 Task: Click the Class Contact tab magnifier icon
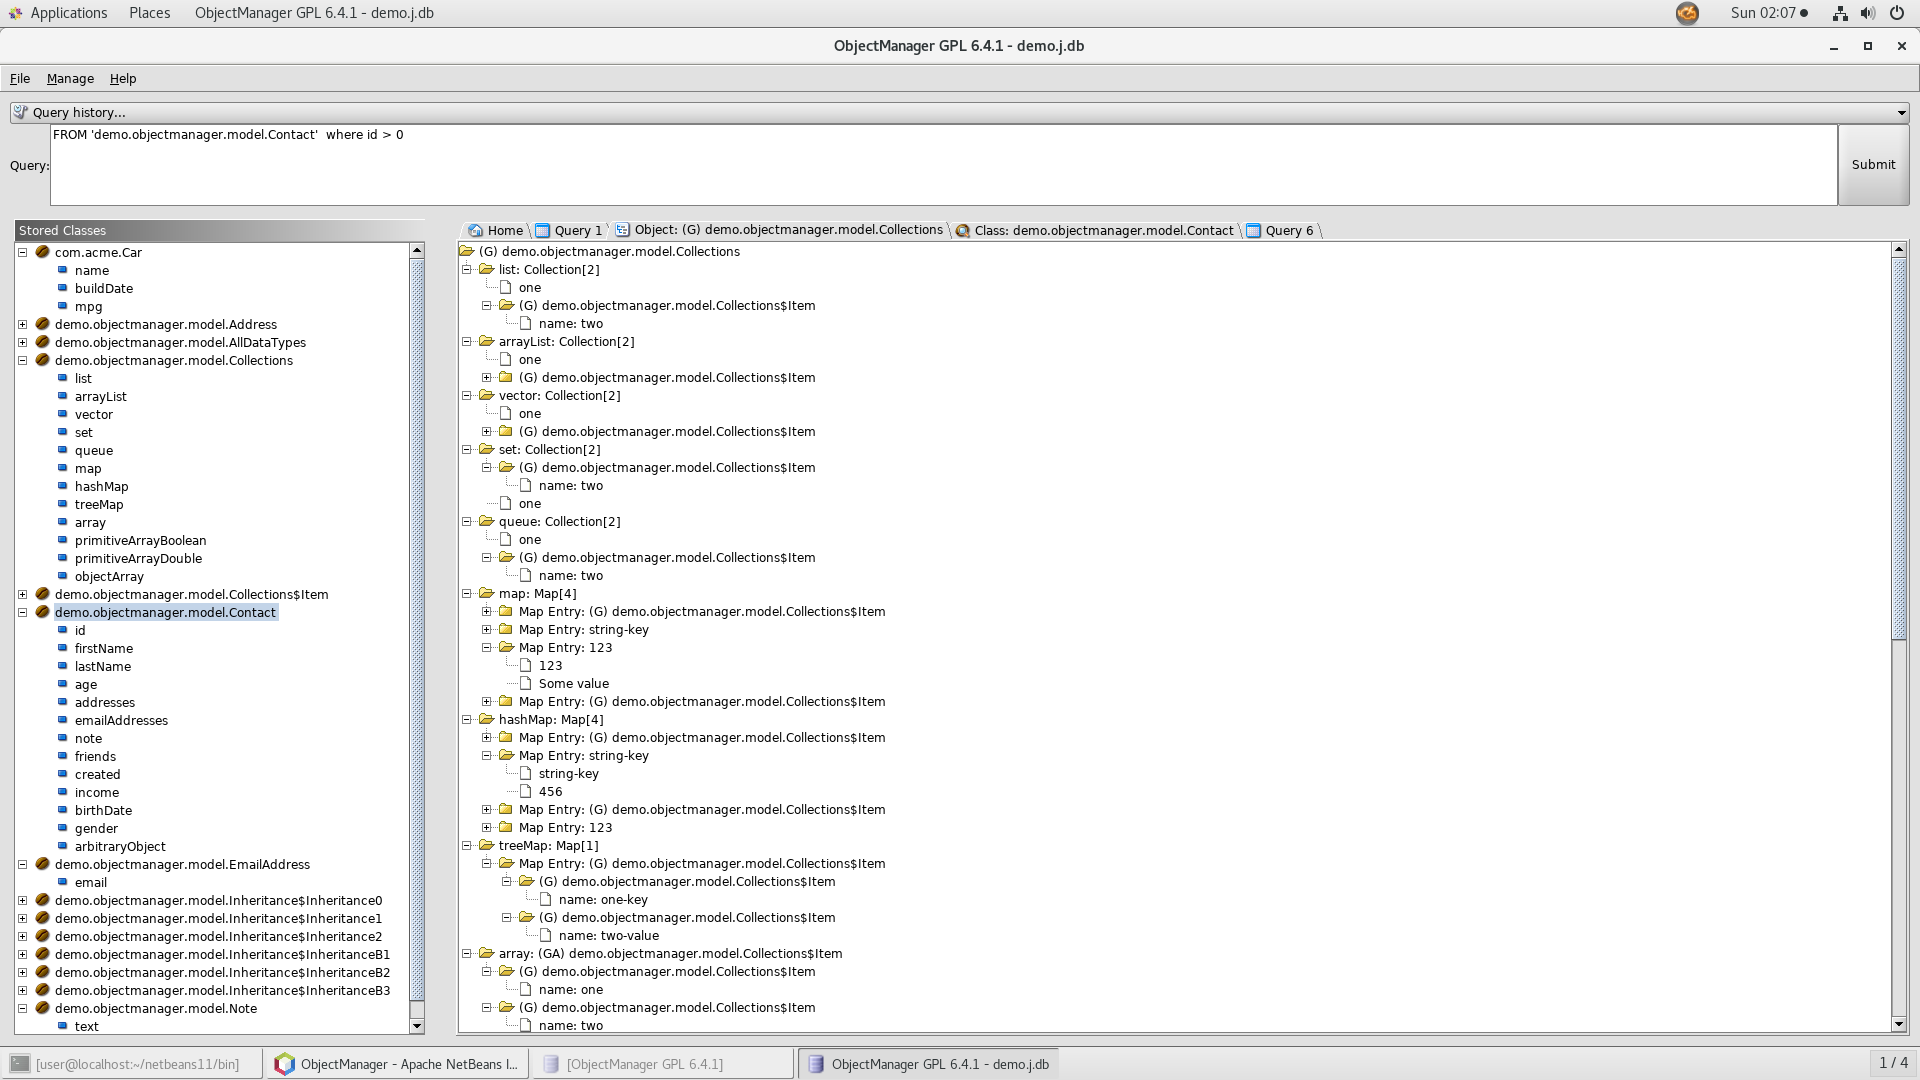click(x=962, y=231)
